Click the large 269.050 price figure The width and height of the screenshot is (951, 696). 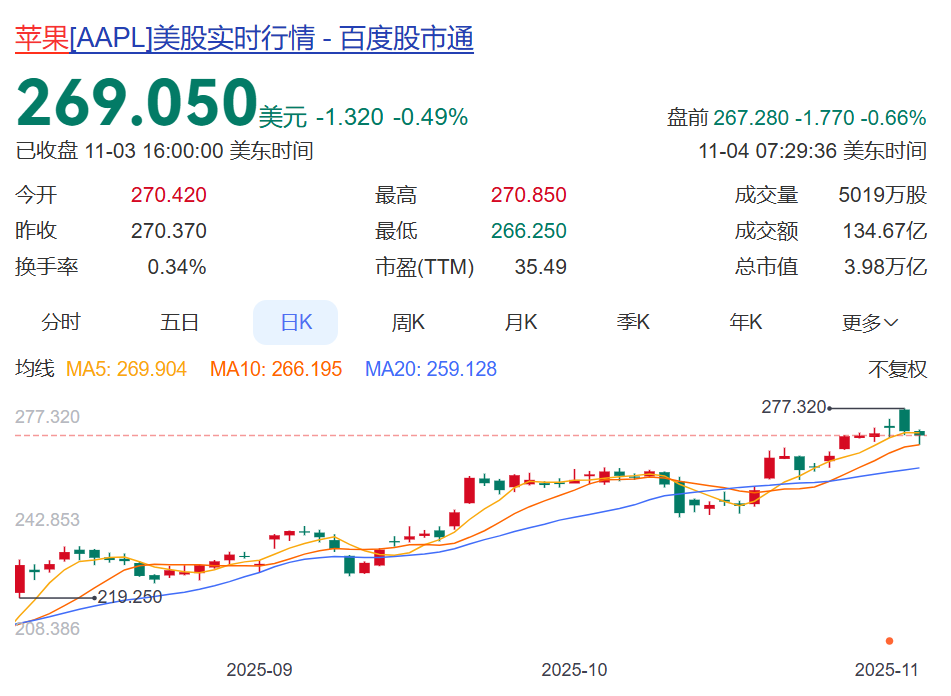(x=136, y=103)
